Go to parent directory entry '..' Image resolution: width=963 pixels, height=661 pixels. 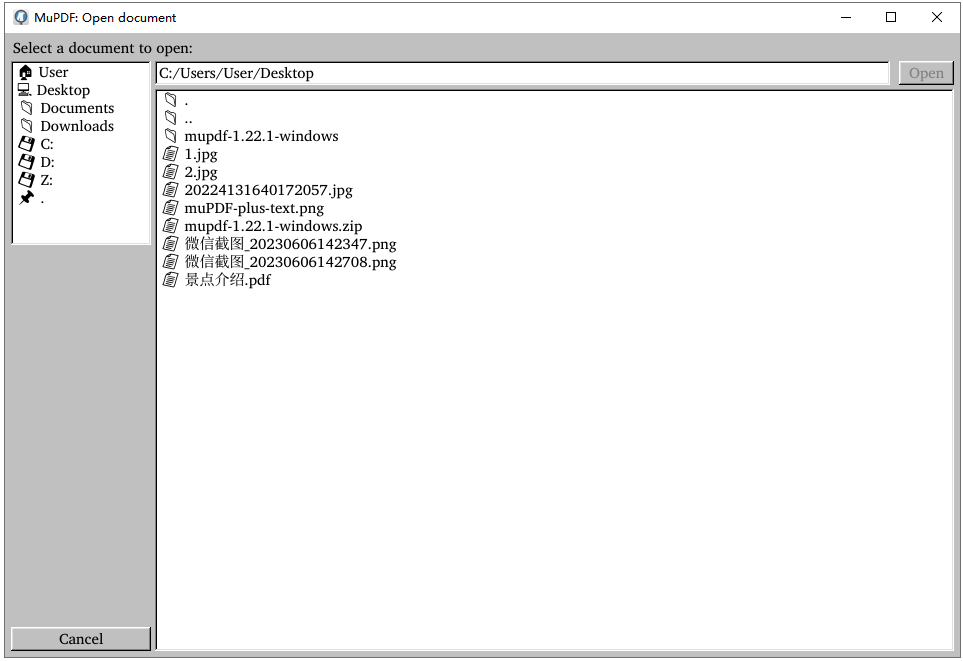[x=188, y=118]
